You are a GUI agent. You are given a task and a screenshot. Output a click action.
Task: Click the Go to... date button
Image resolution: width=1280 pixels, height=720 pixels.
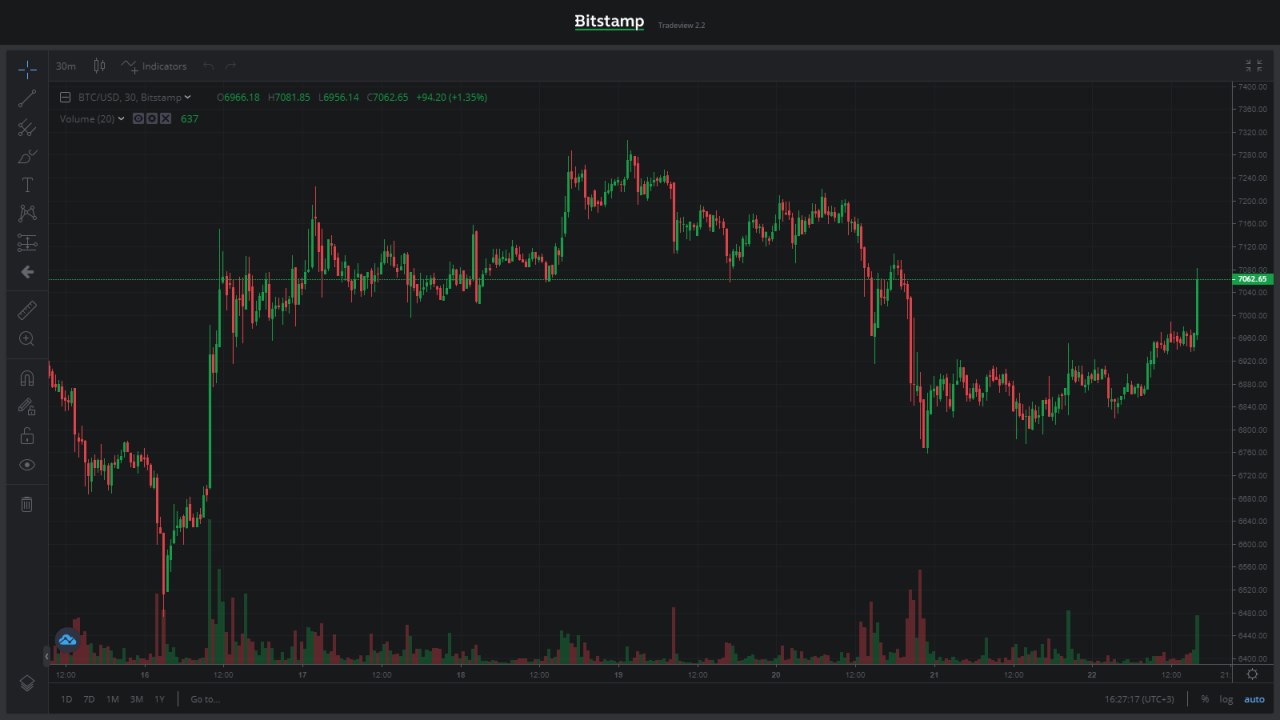205,699
